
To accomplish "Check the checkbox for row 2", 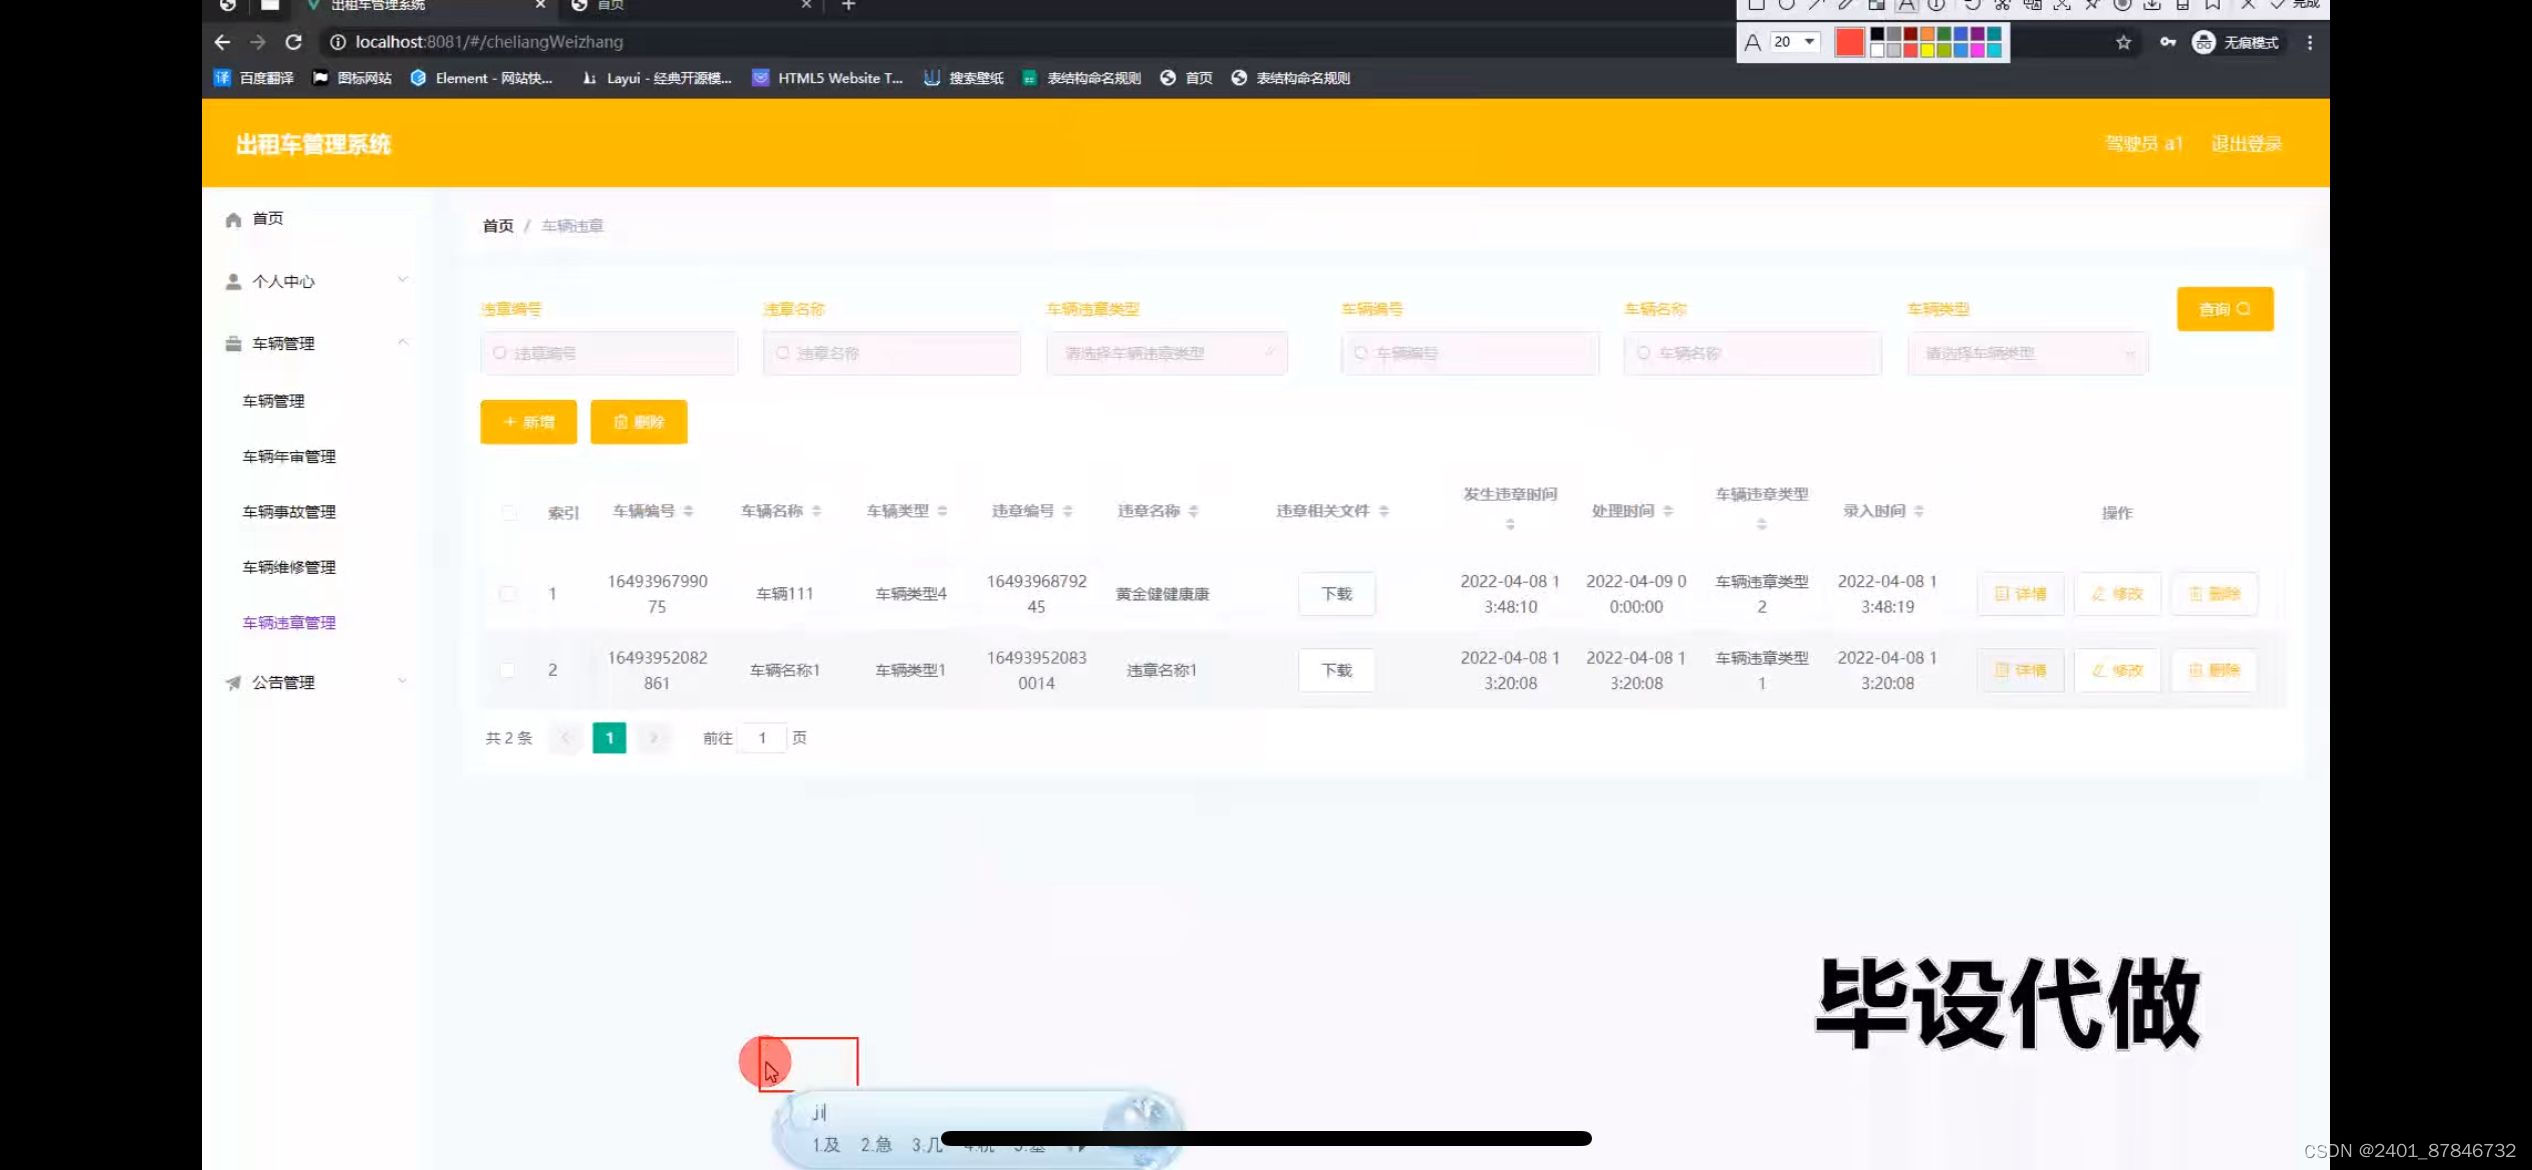I will tap(508, 670).
